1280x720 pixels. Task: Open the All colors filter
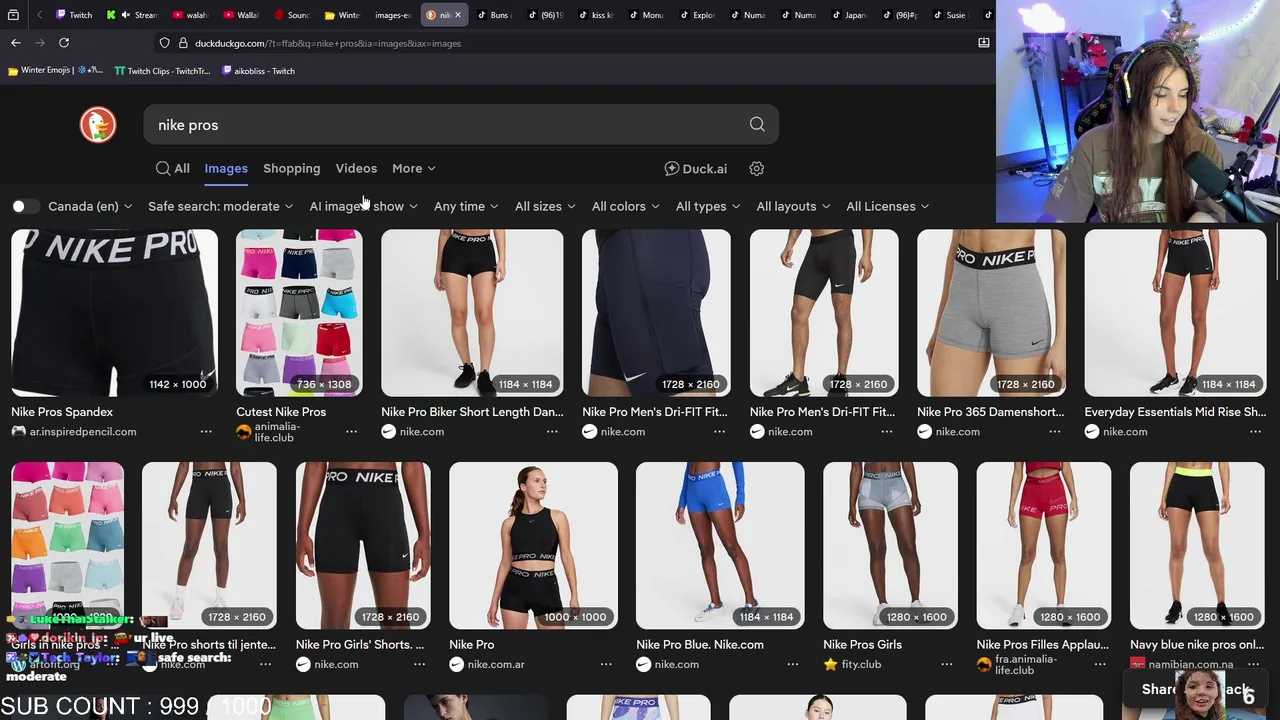pyautogui.click(x=625, y=206)
